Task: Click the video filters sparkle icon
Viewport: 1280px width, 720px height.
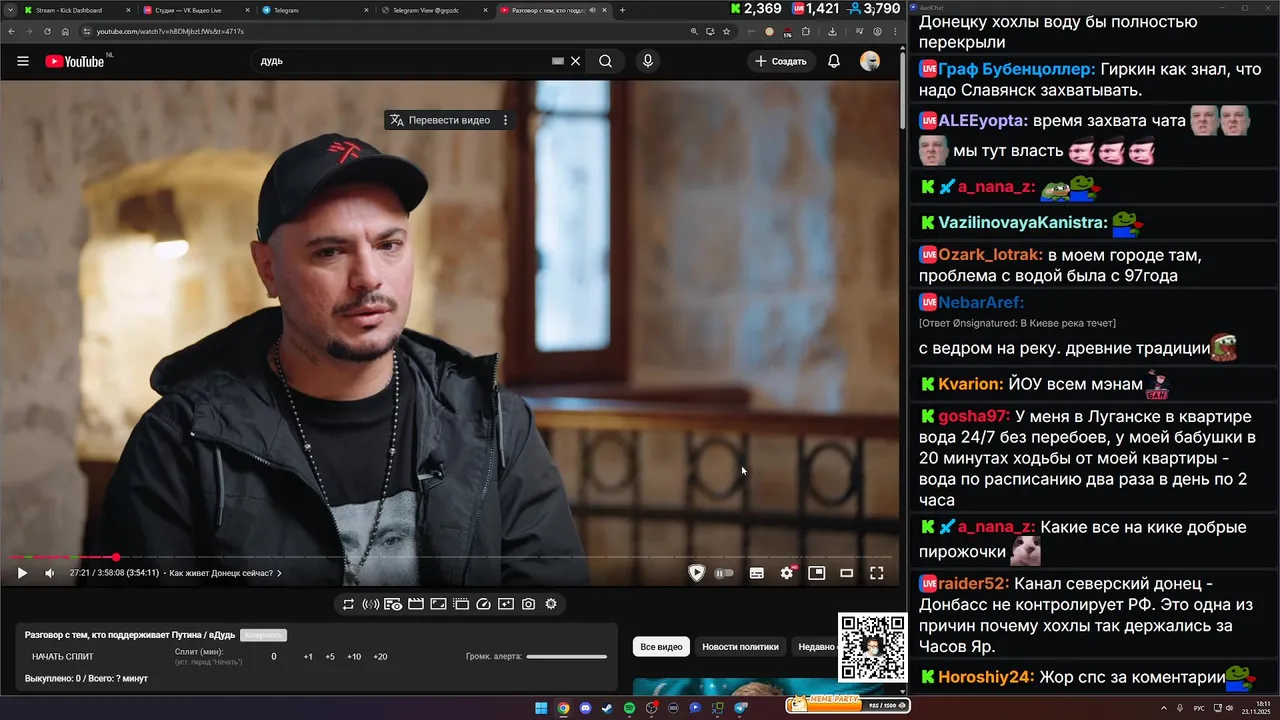Action: [506, 604]
